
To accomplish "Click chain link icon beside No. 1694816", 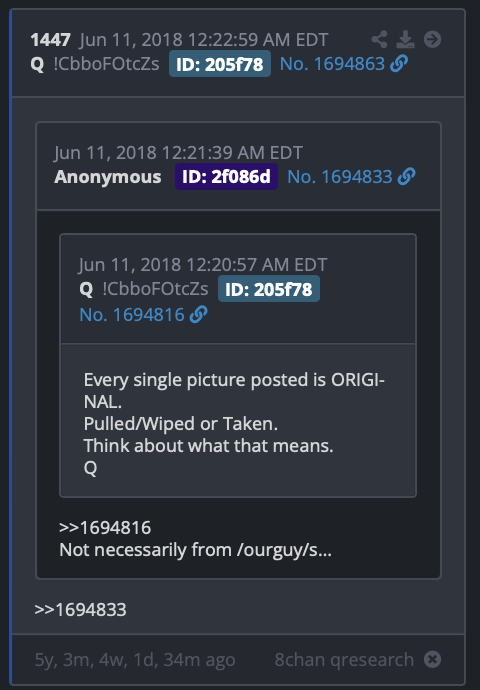I will point(198,315).
